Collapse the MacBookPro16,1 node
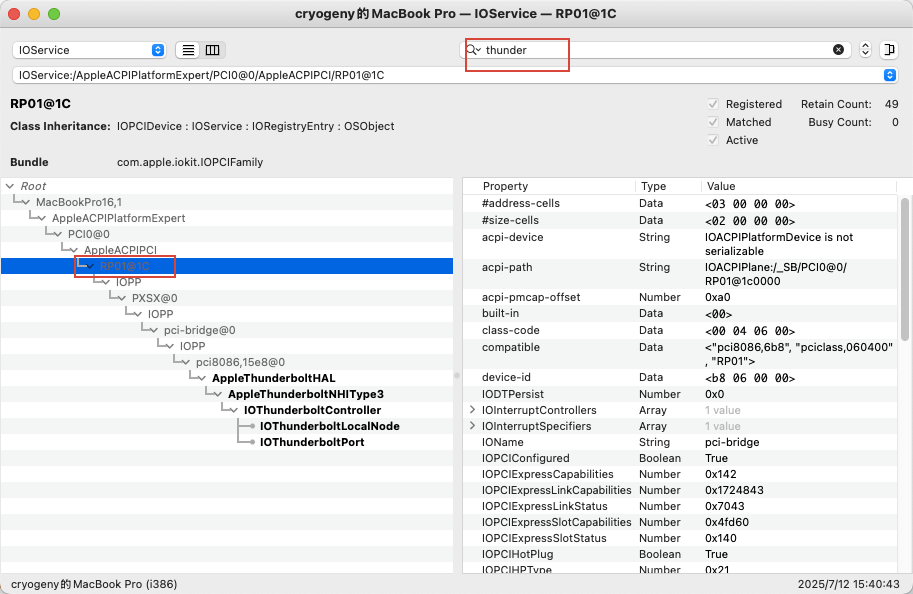The image size is (913, 594). pos(26,202)
